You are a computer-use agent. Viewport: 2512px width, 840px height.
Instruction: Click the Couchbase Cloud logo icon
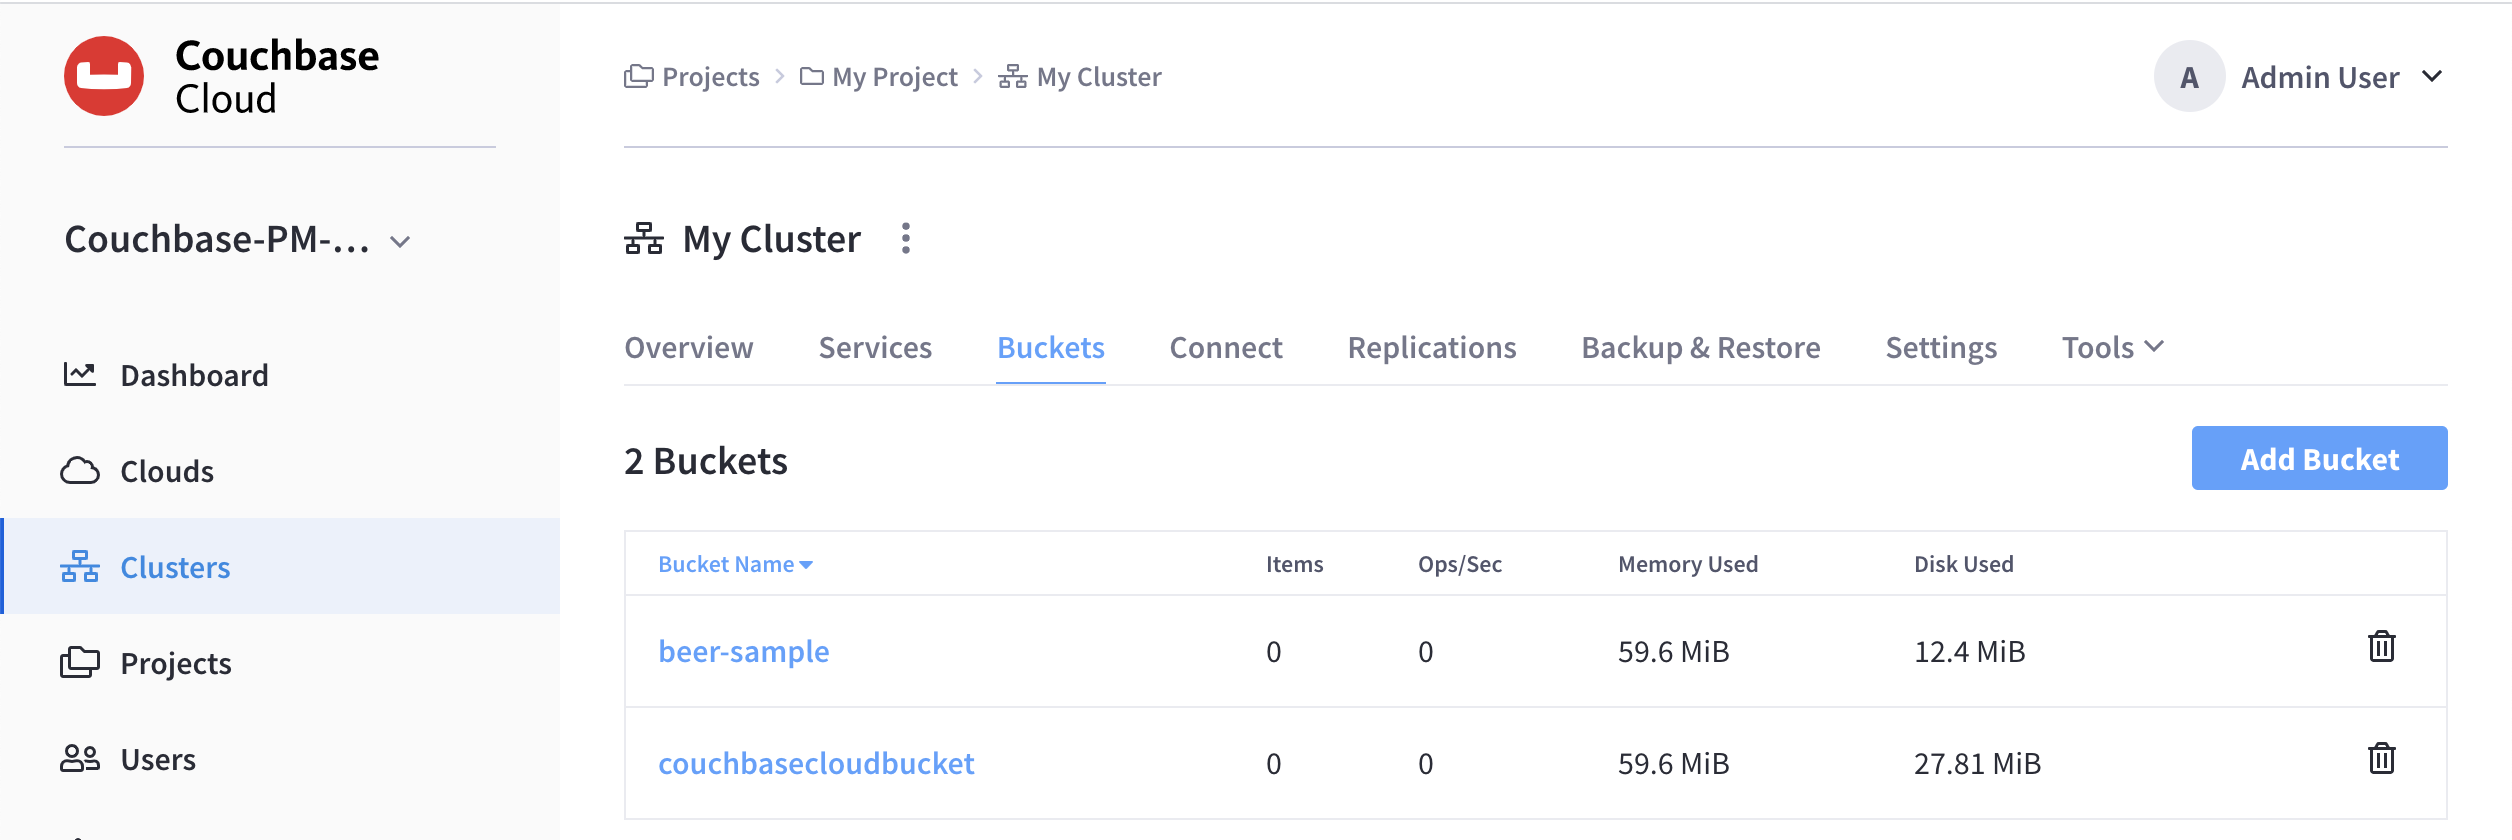104,76
